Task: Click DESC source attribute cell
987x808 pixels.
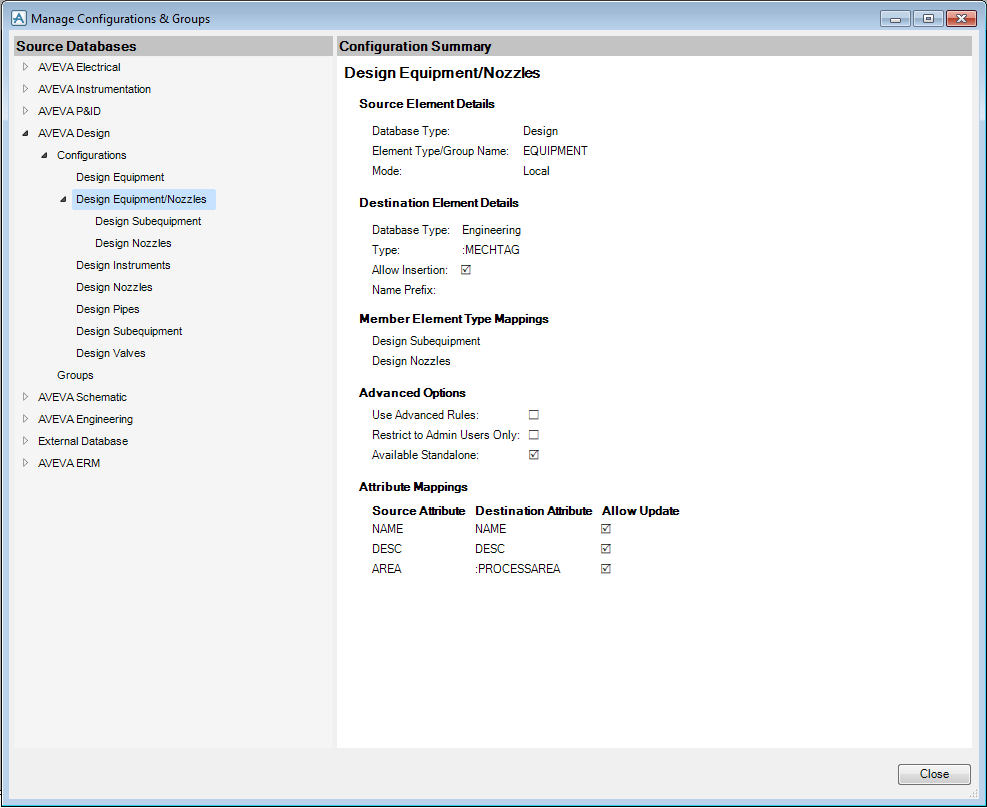Action: pyautogui.click(x=386, y=549)
